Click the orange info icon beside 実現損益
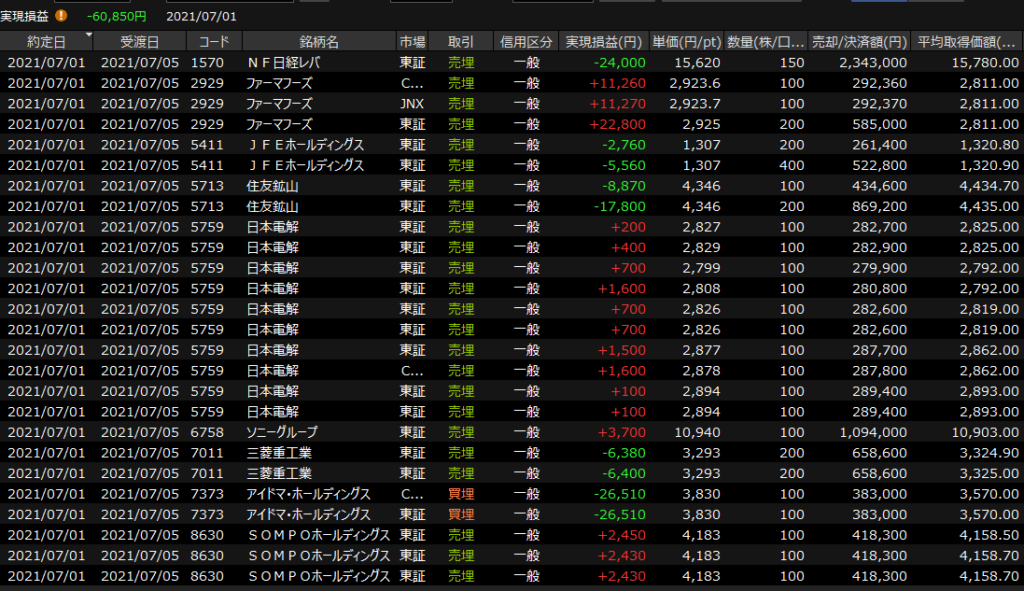 coord(62,16)
